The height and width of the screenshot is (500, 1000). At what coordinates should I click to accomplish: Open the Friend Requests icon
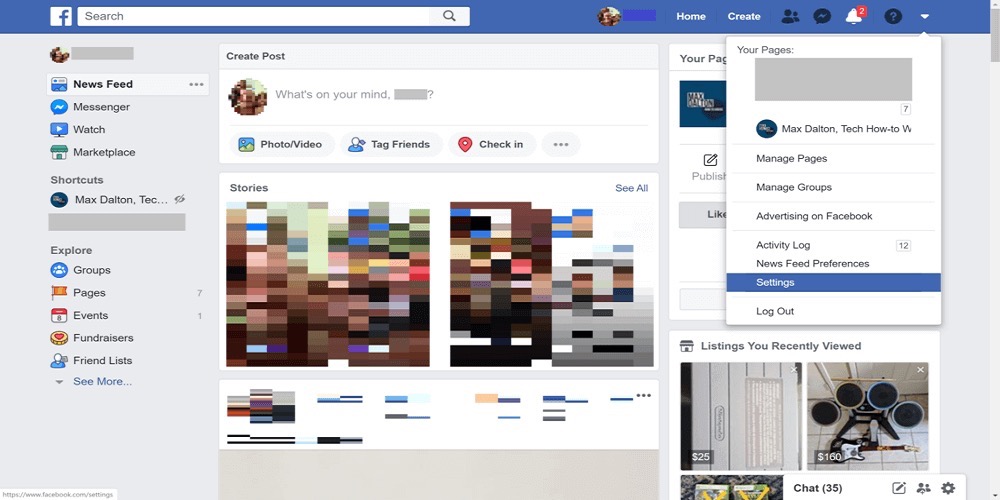pyautogui.click(x=790, y=17)
